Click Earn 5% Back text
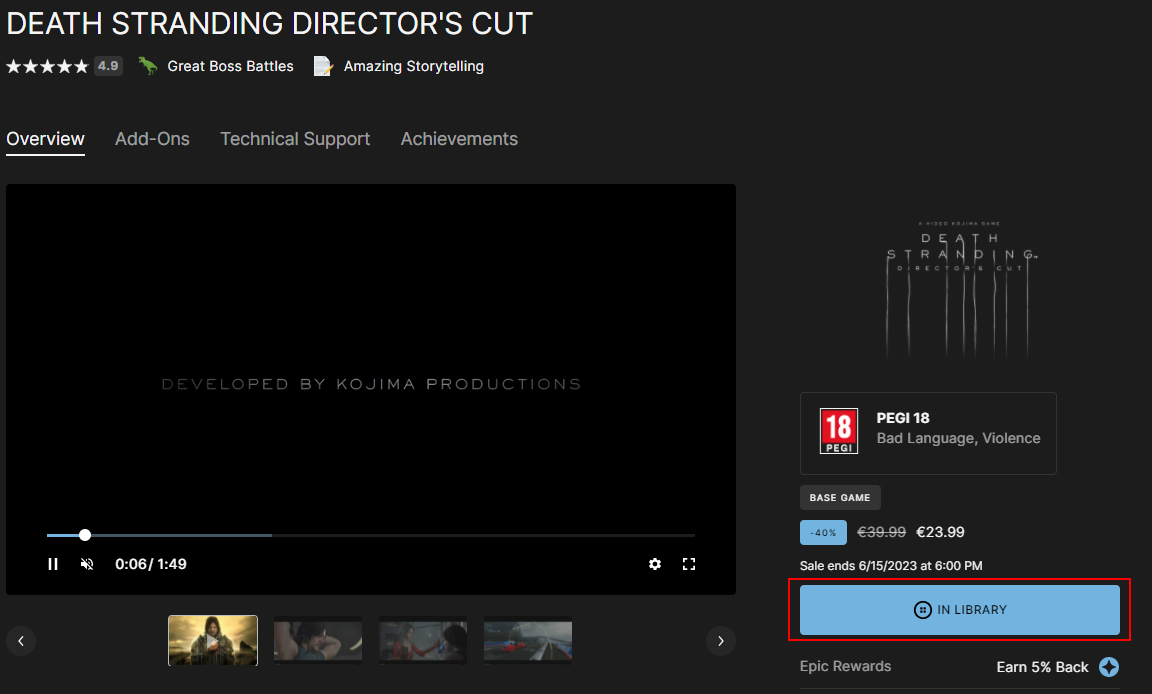The image size is (1152, 694). [1042, 667]
